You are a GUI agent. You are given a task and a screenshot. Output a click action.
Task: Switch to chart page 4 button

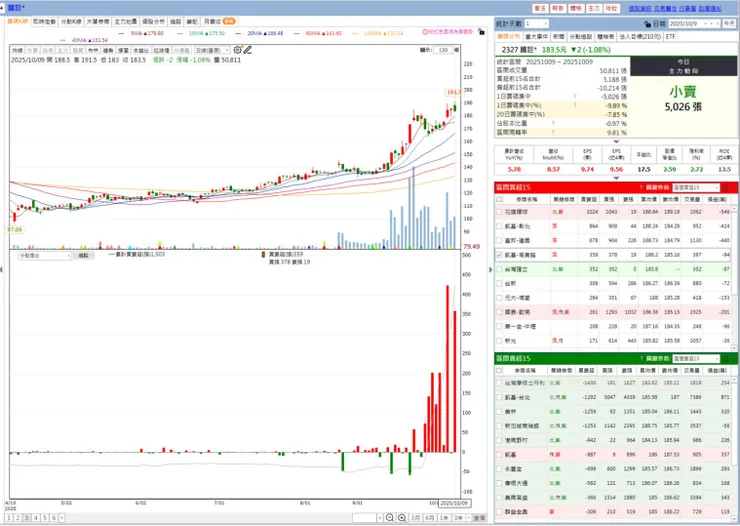[36, 518]
